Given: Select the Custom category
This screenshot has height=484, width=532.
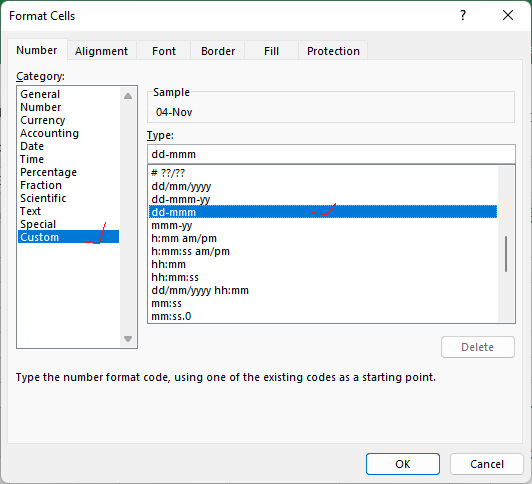Looking at the screenshot, I should point(69,237).
